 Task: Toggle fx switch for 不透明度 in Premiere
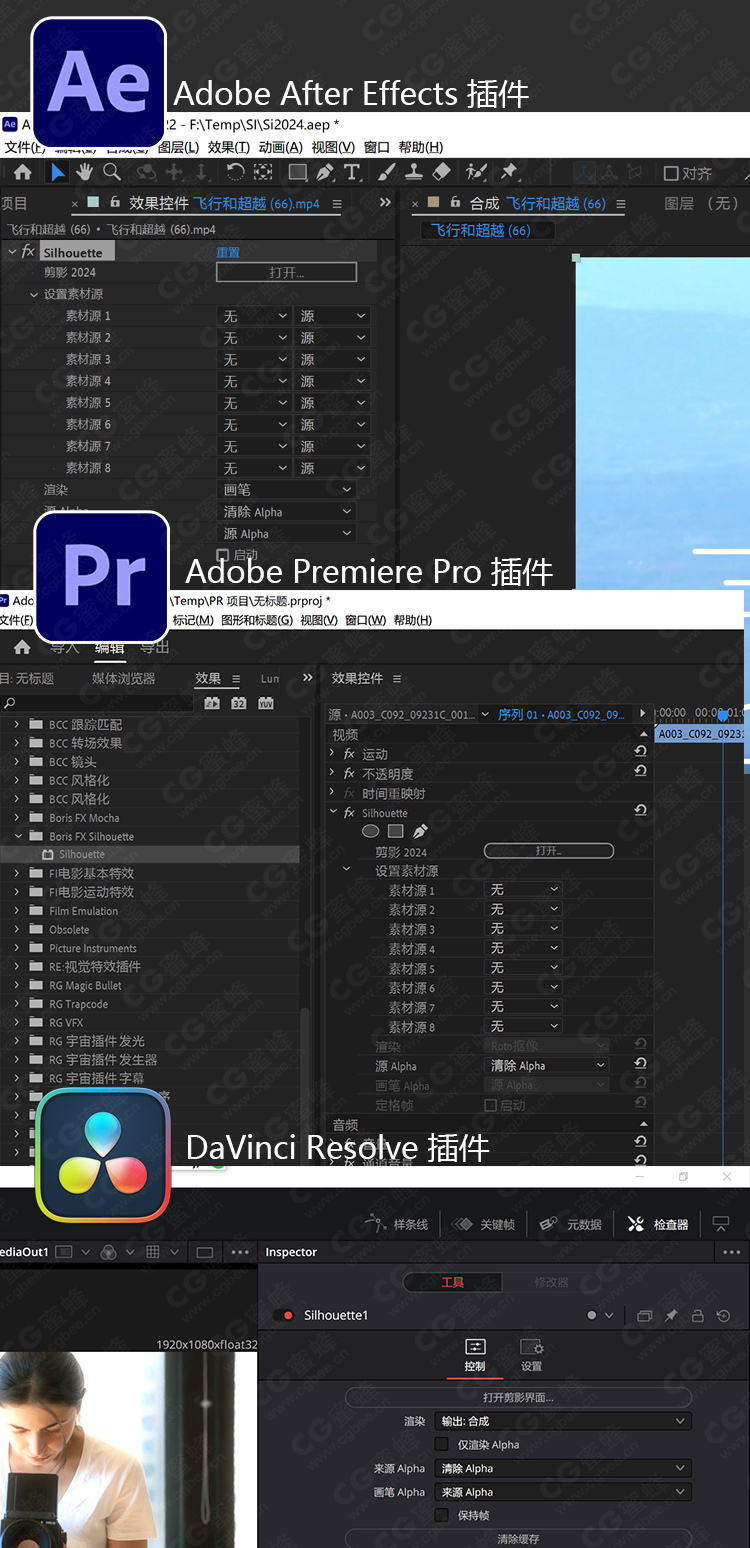pyautogui.click(x=349, y=773)
